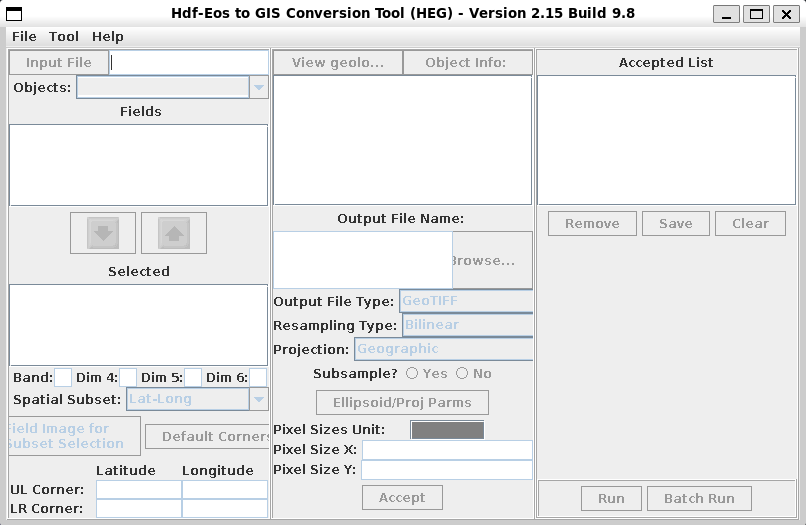The image size is (806, 525).
Task: Click inside the Selected list box
Action: point(138,325)
